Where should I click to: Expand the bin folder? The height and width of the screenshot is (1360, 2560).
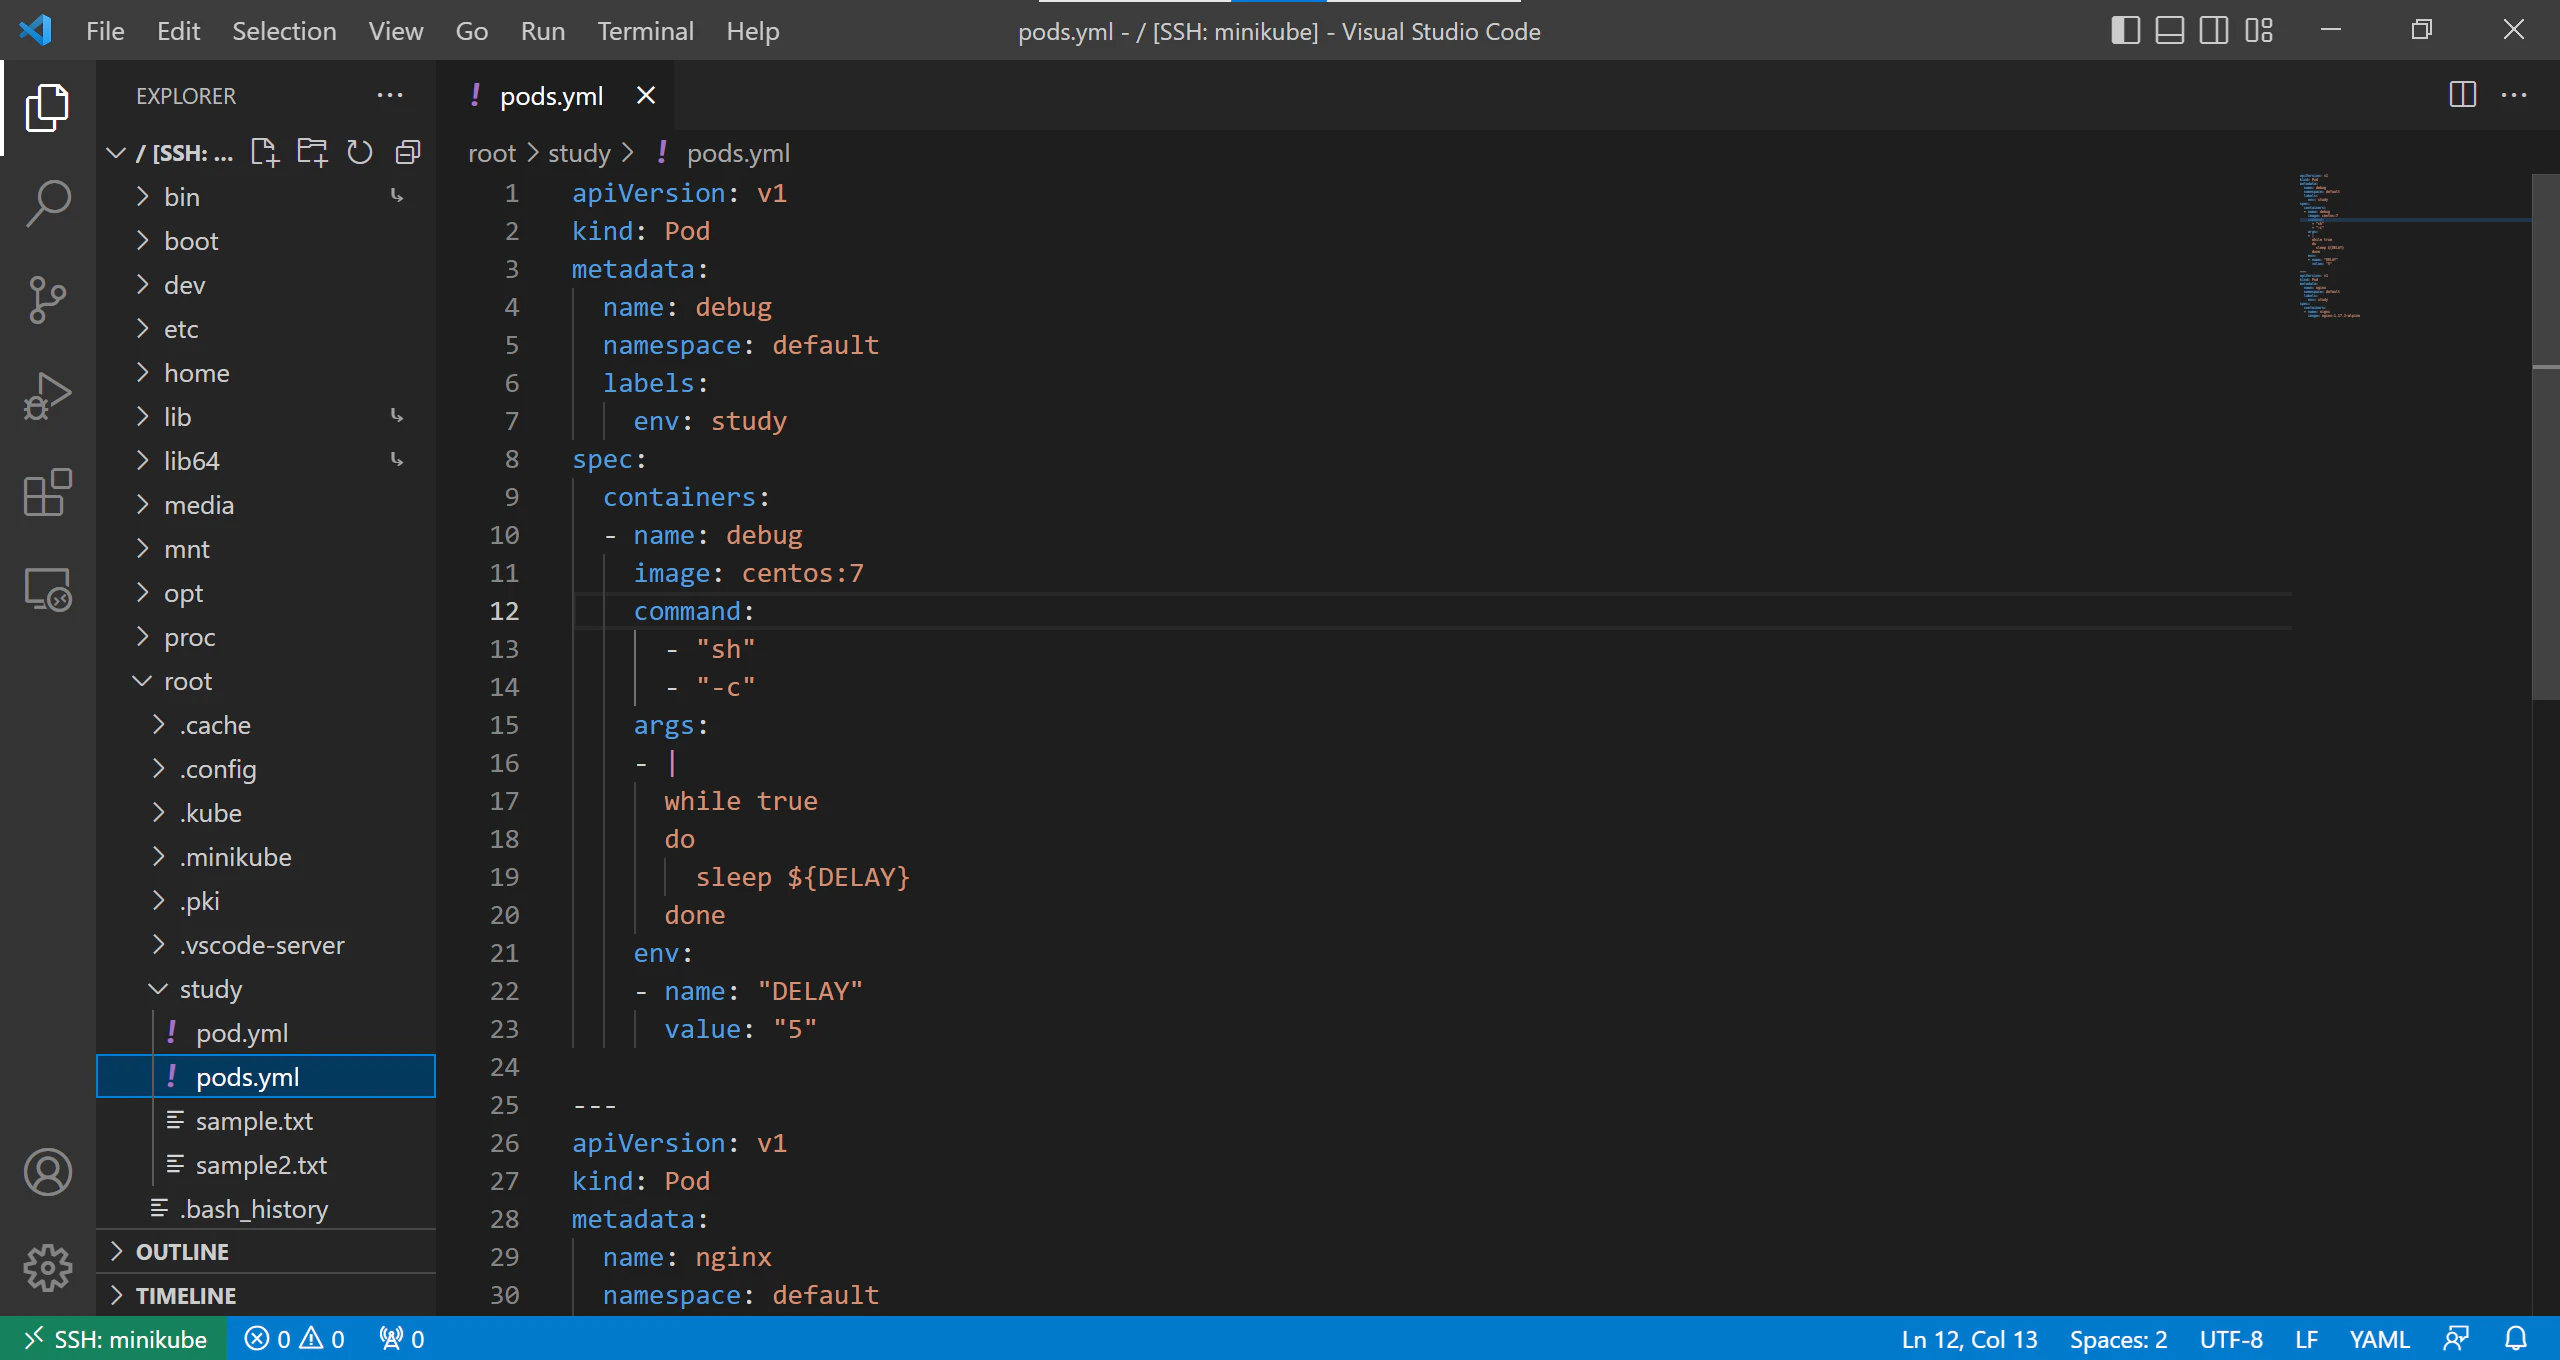coord(266,197)
